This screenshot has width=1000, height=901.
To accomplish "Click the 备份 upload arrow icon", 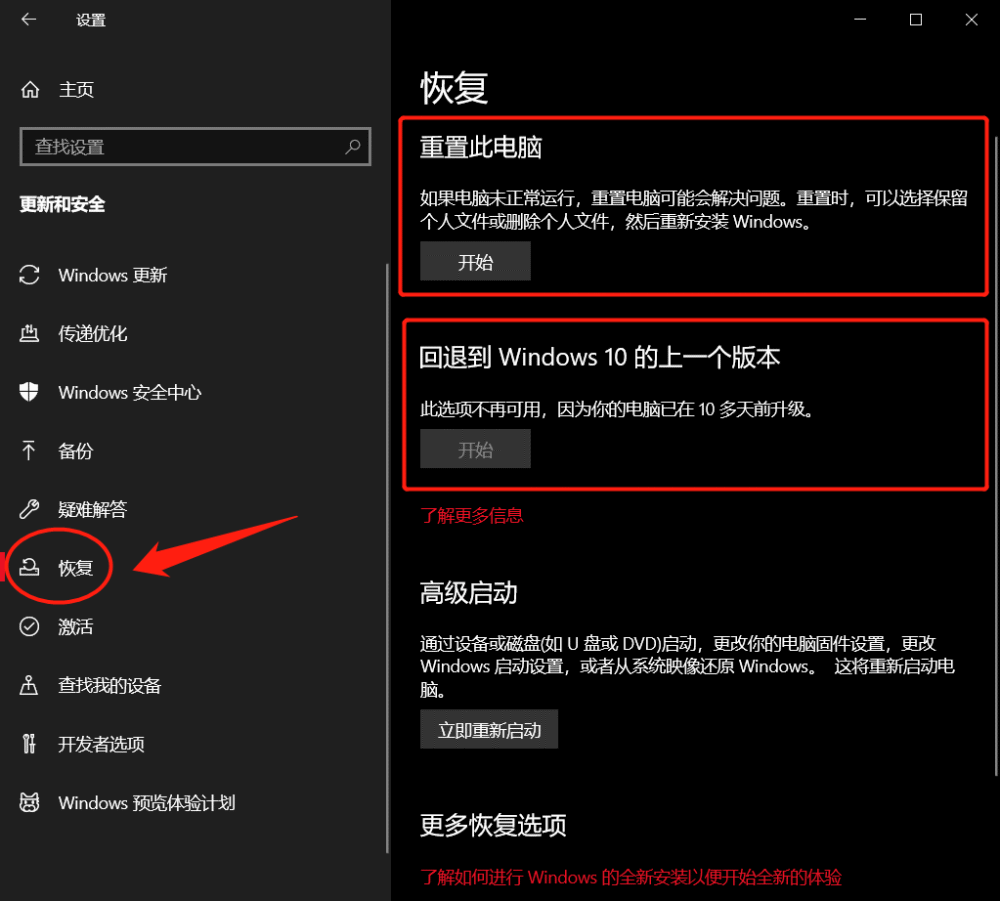I will [x=29, y=451].
